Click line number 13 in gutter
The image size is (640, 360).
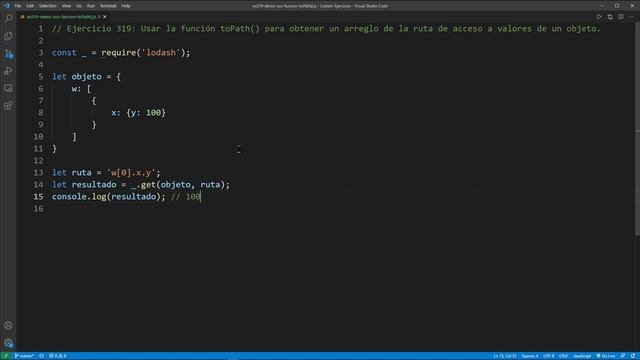coord(38,173)
